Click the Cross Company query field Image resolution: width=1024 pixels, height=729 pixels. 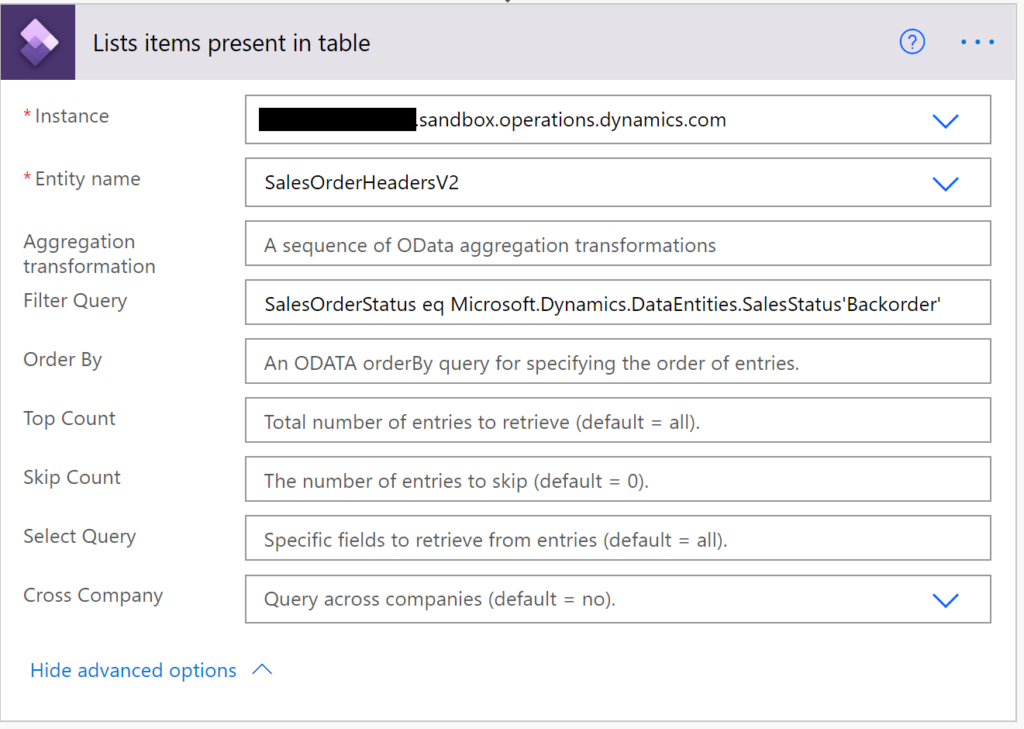tap(618, 599)
